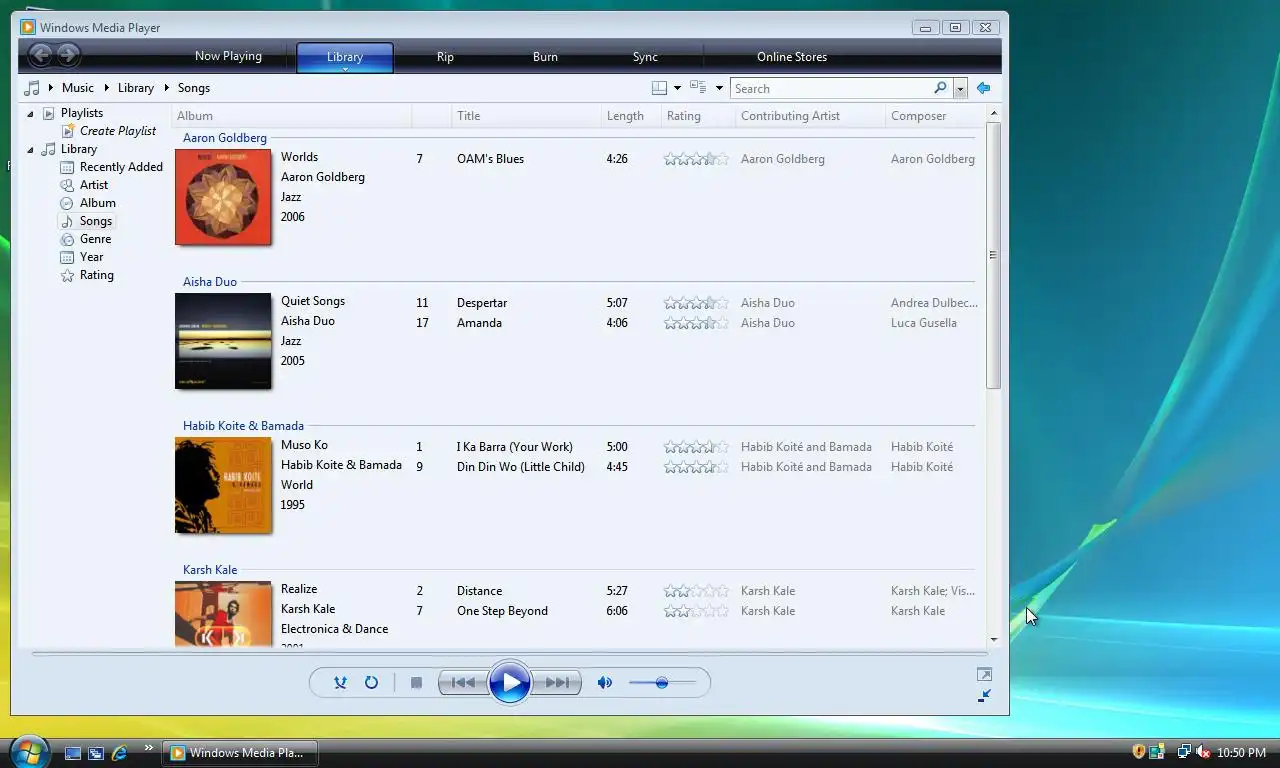Image resolution: width=1280 pixels, height=768 pixels.
Task: Collapse the Library tree node
Action: click(30, 149)
